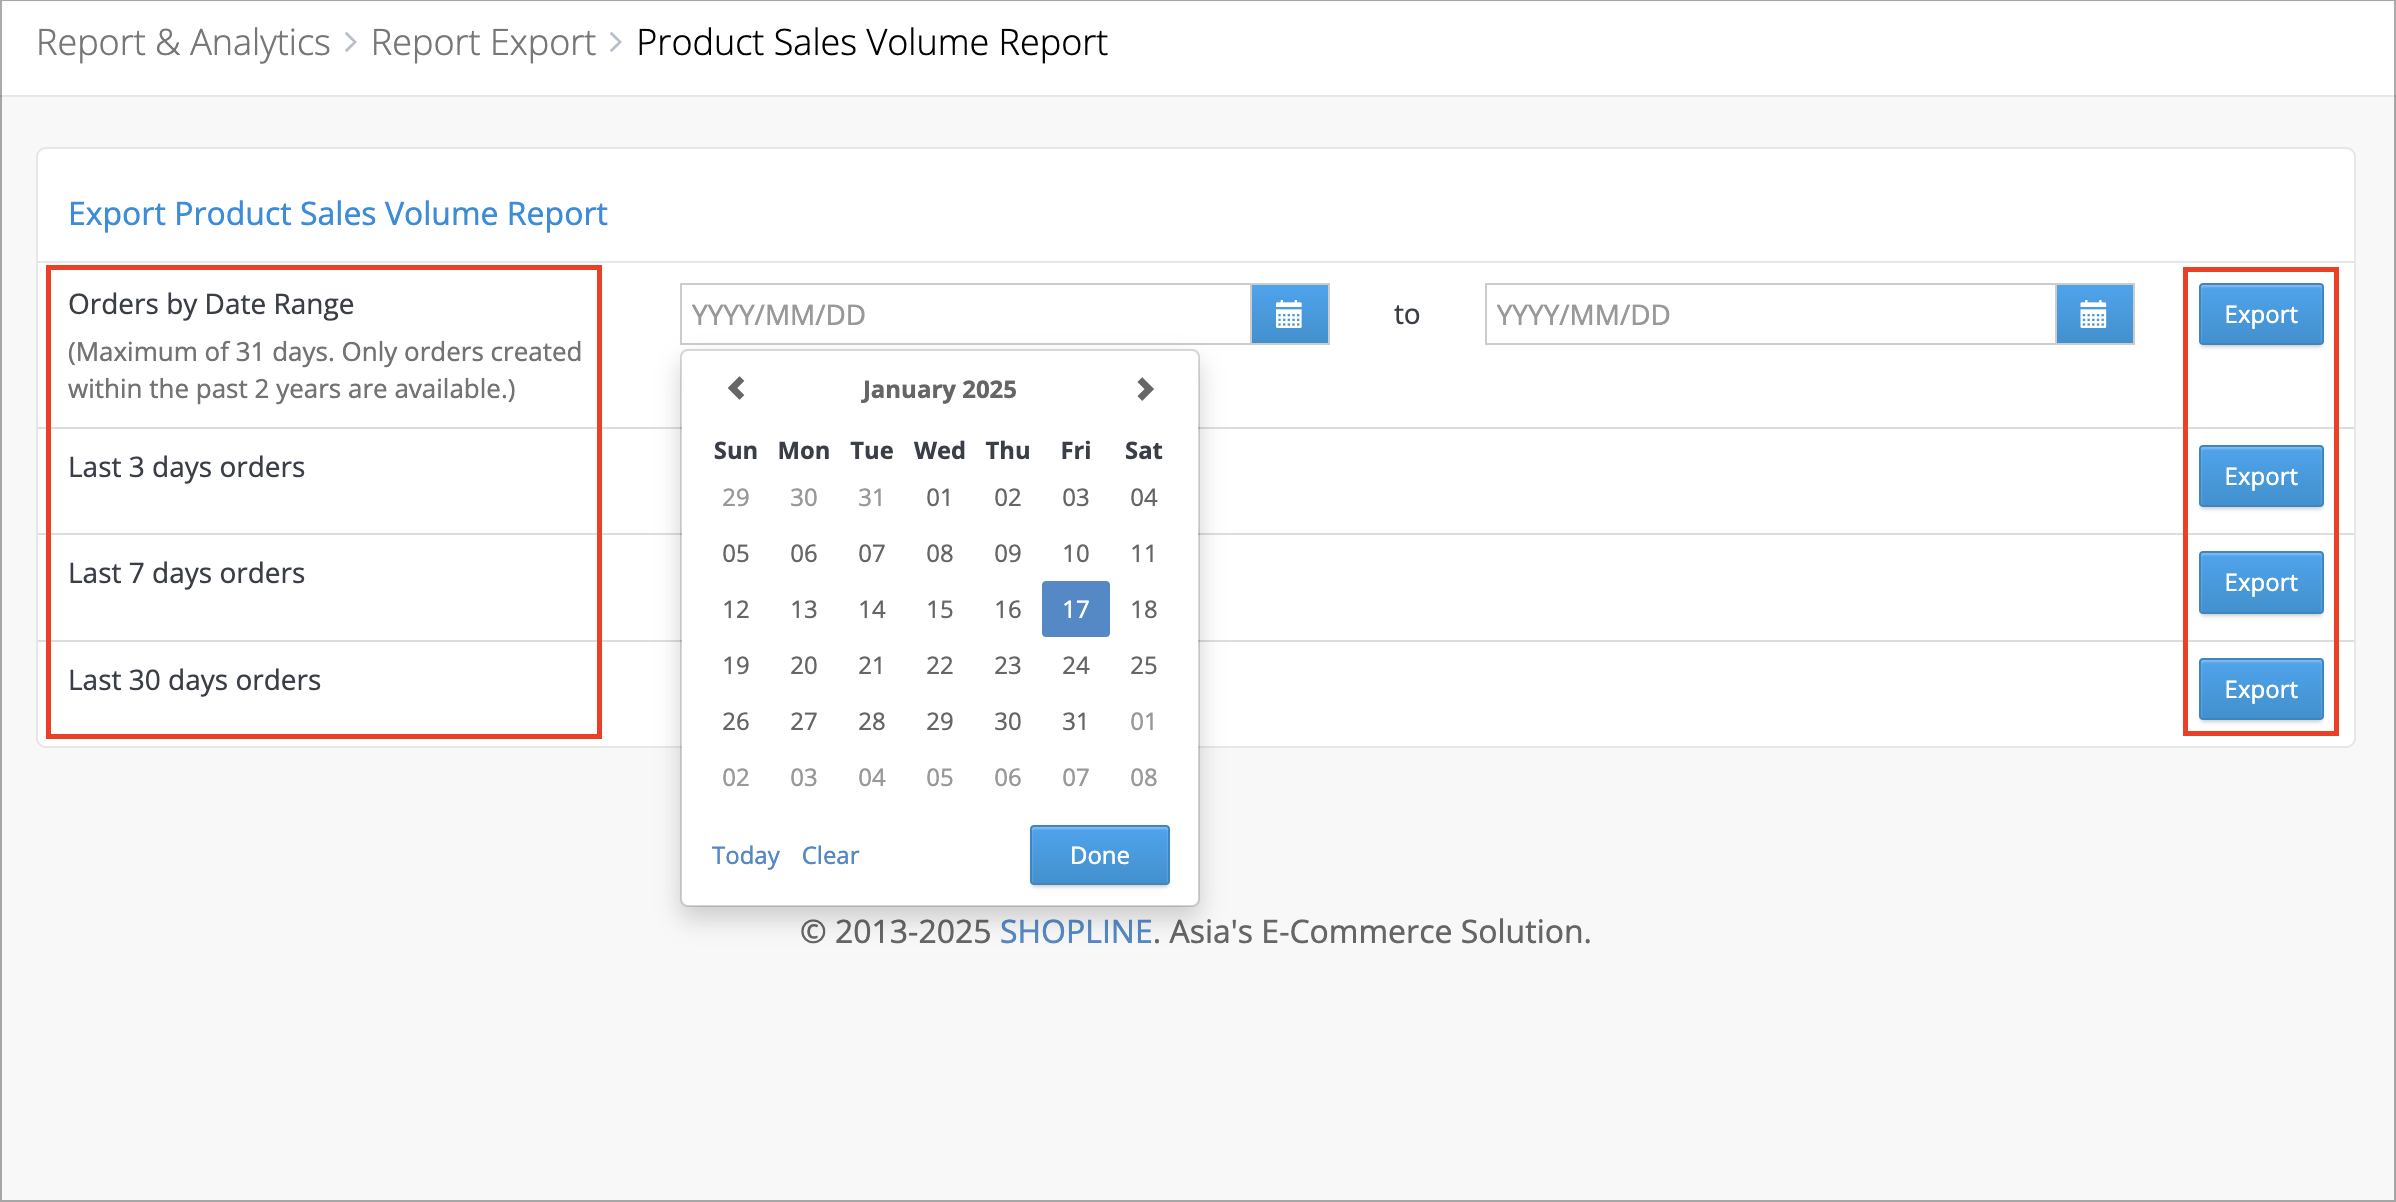The height and width of the screenshot is (1202, 2396).
Task: Select January 14 in the calendar
Action: tap(872, 609)
